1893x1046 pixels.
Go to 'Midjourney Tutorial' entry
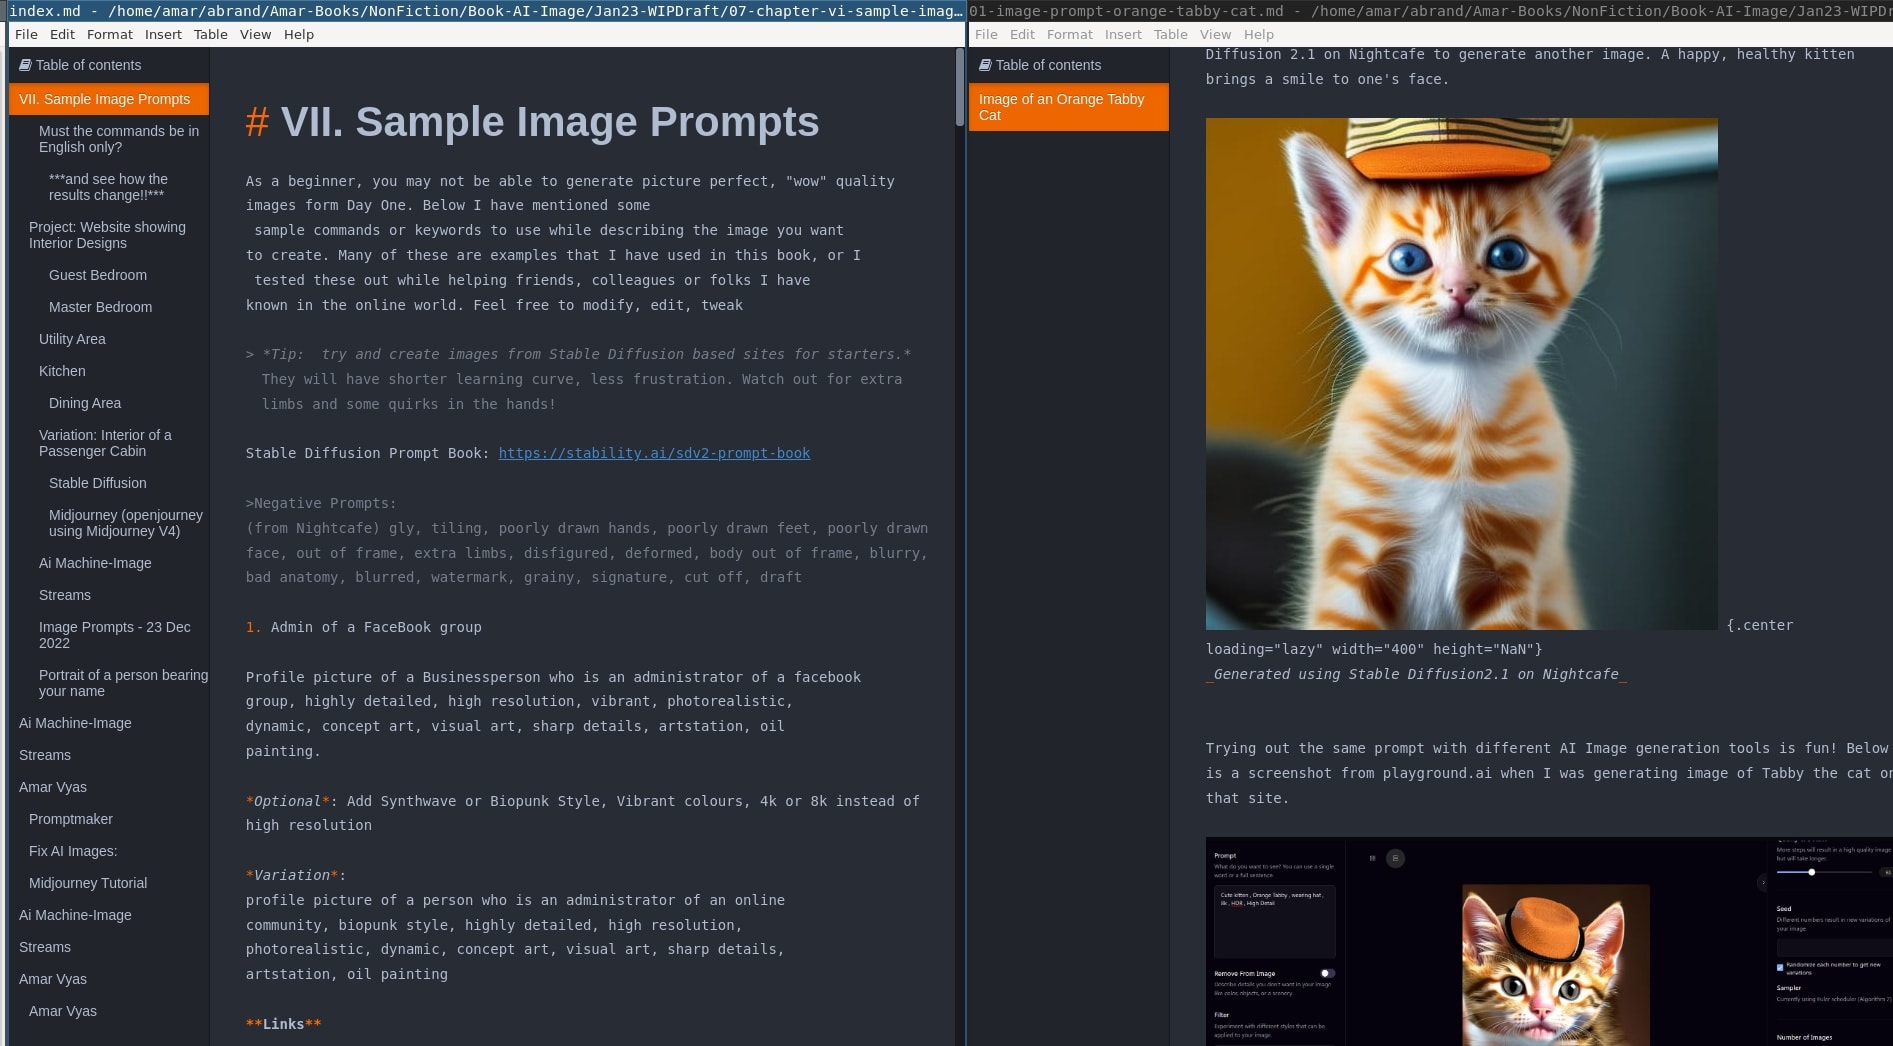88,883
